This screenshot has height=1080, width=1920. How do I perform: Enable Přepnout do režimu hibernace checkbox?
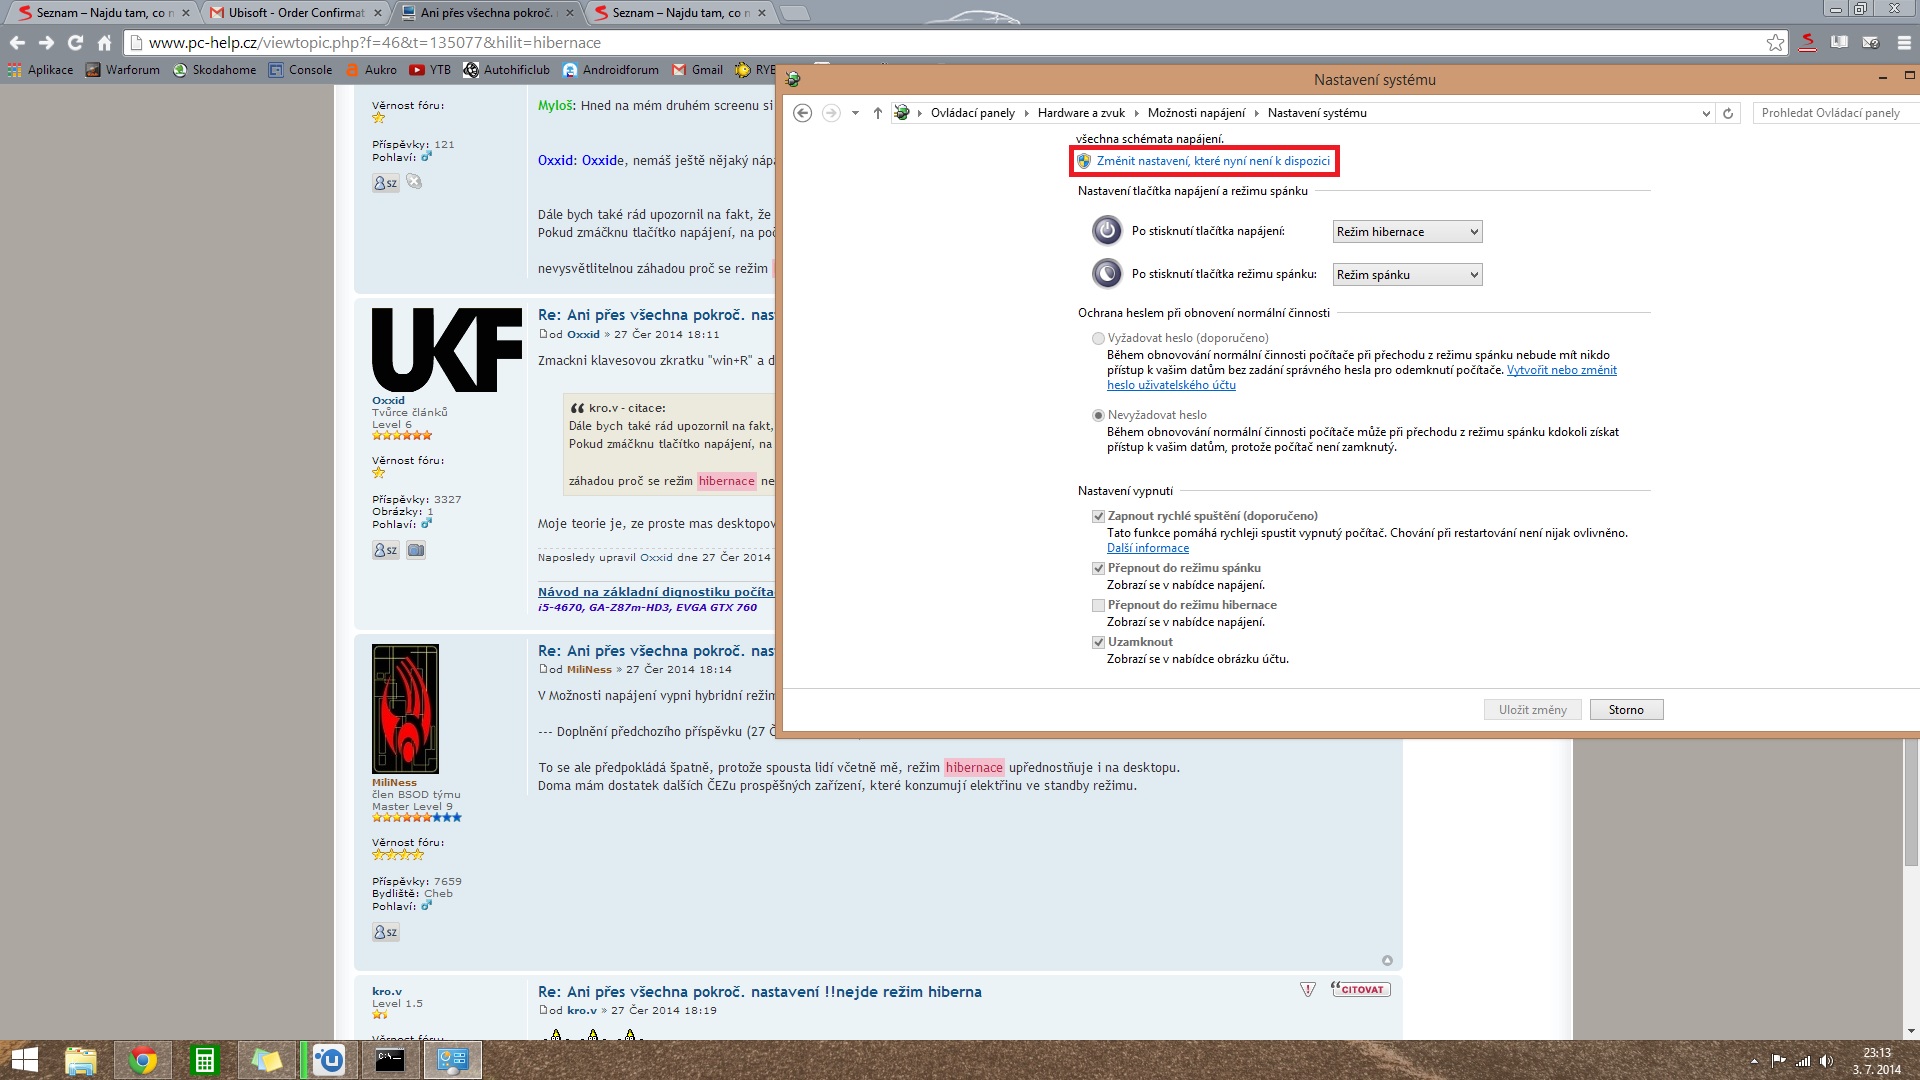coord(1098,606)
